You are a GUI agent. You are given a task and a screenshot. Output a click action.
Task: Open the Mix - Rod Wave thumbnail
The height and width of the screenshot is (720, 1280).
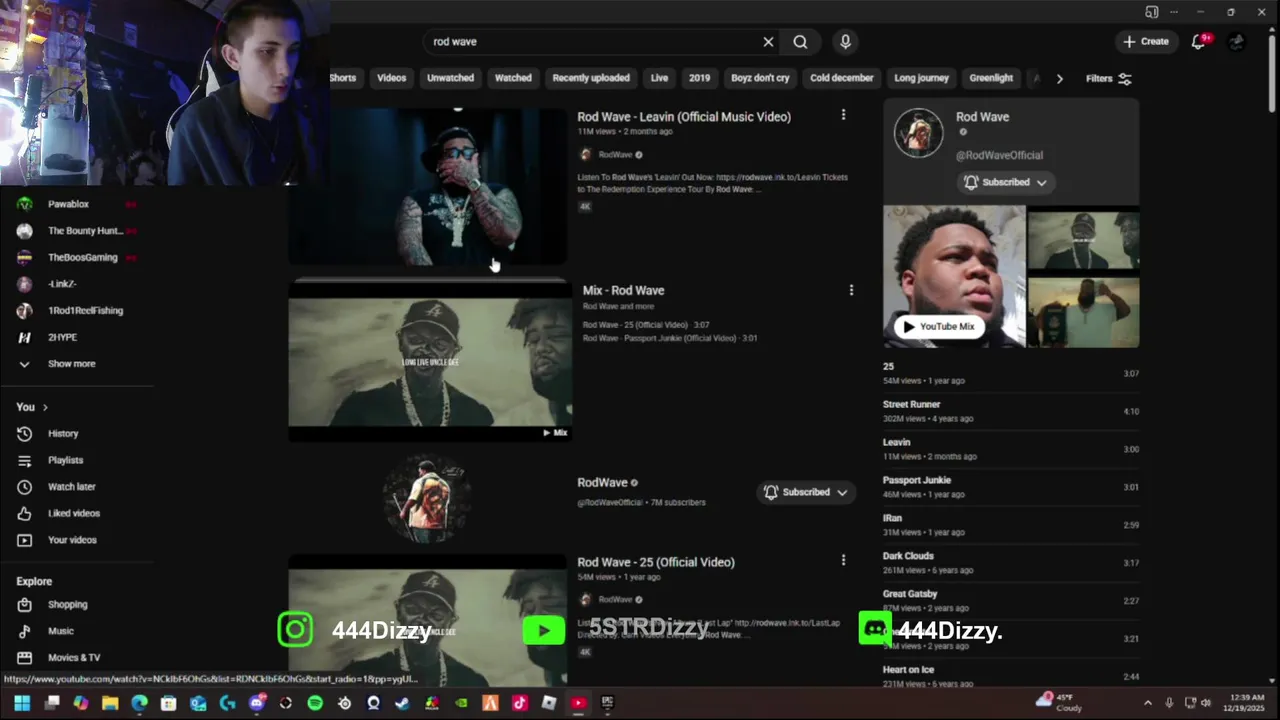point(430,360)
